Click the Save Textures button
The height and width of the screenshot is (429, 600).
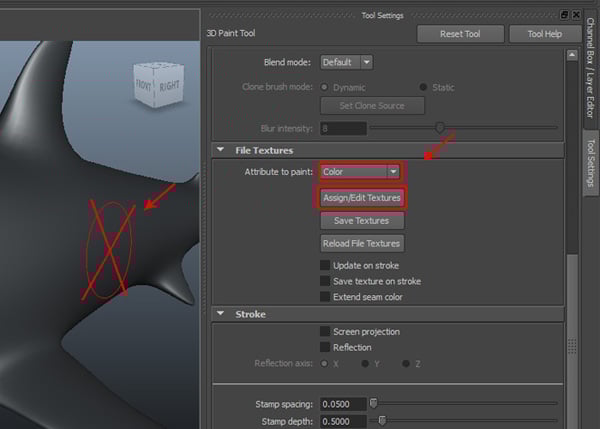(361, 221)
